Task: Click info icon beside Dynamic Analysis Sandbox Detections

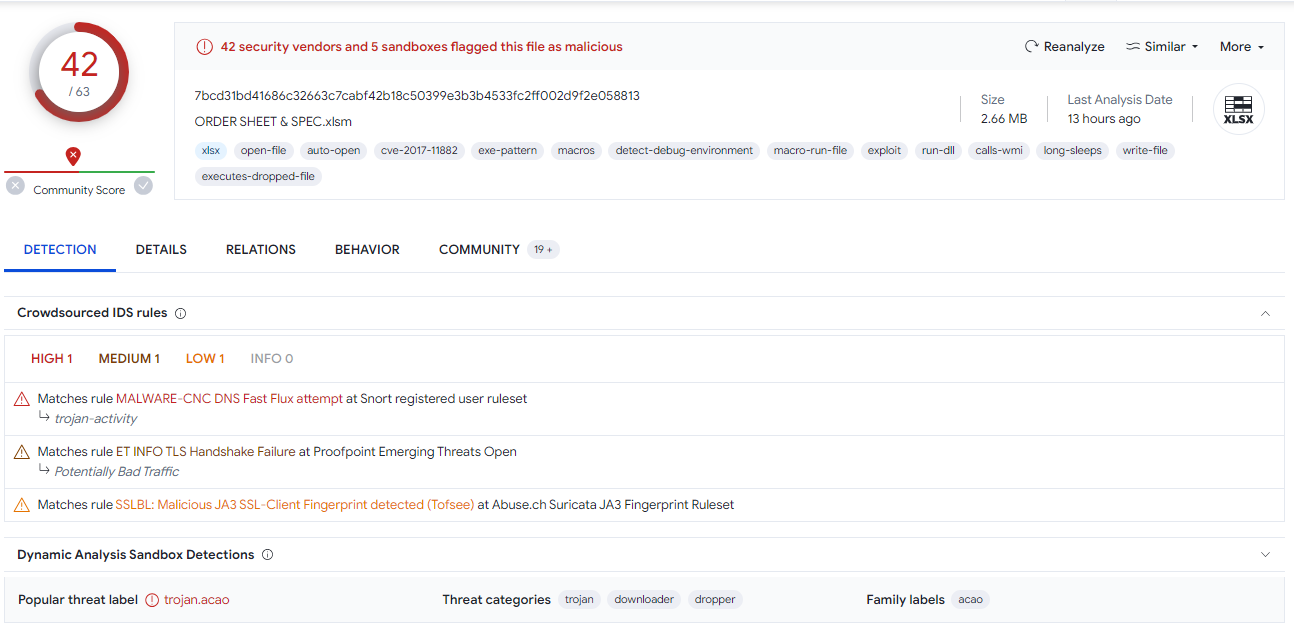Action: [268, 554]
